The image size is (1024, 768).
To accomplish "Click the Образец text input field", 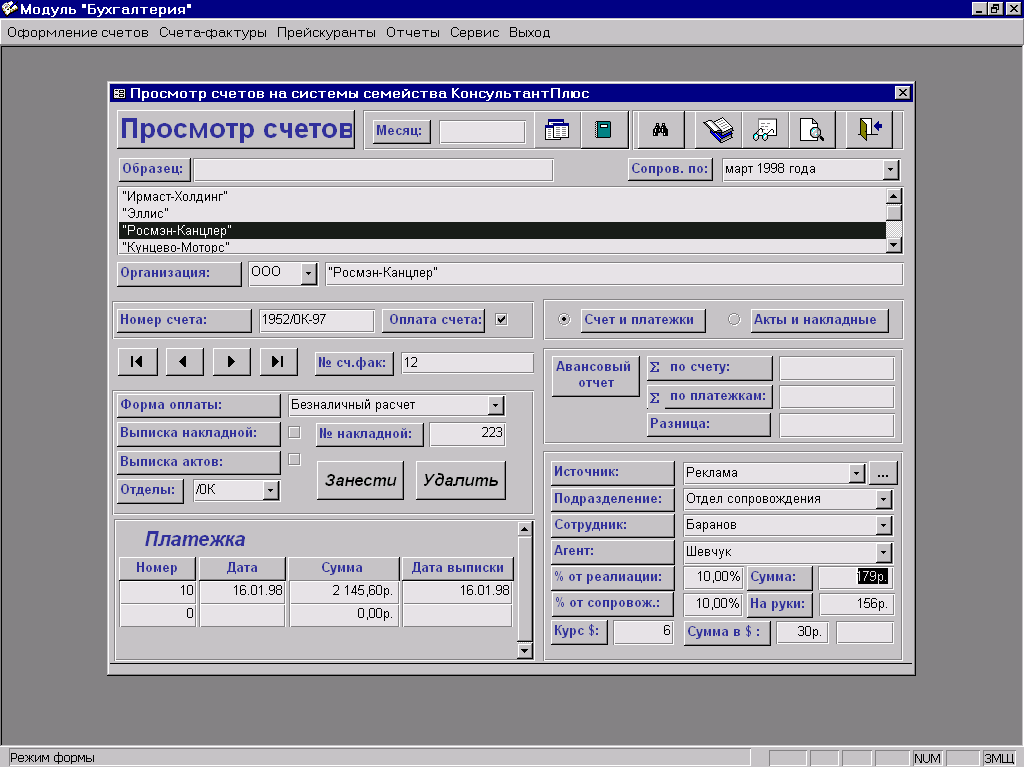I will click(x=373, y=170).
